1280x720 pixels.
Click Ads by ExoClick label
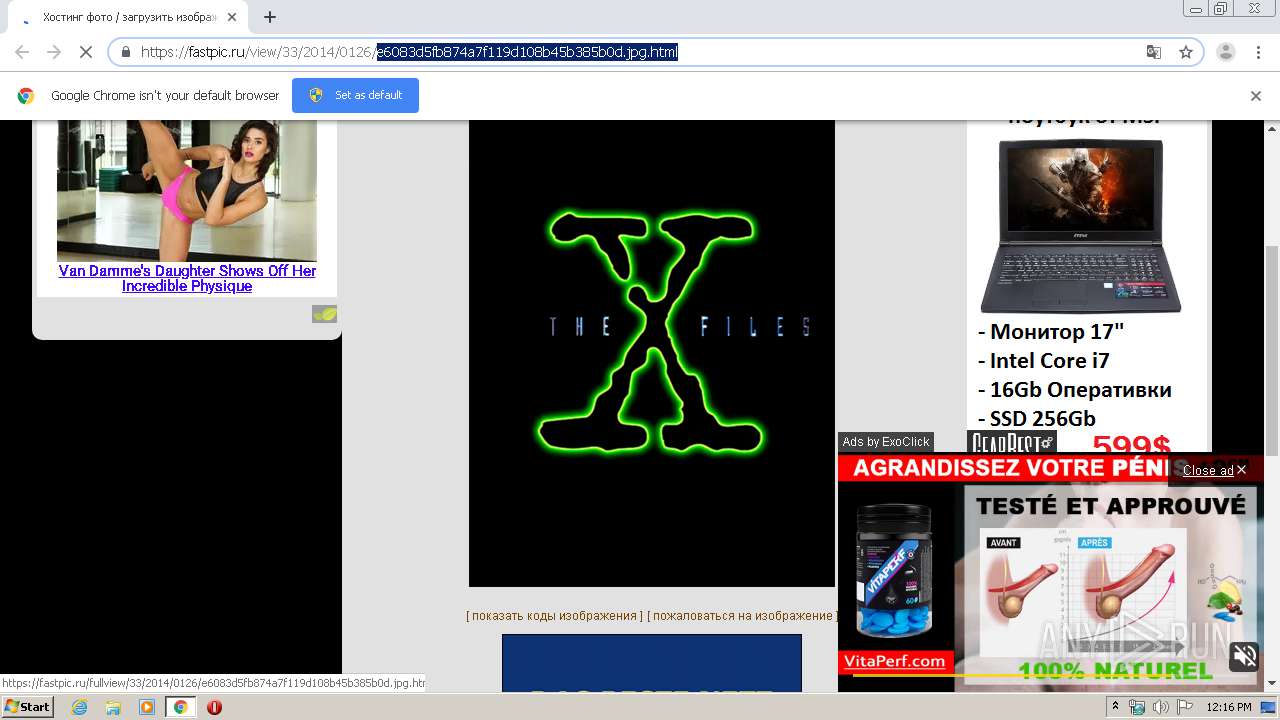tap(886, 442)
